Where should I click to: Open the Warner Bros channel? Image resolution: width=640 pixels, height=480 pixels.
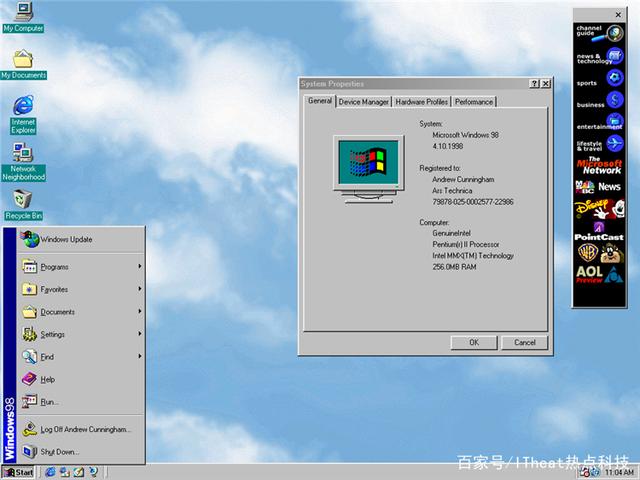(599, 253)
